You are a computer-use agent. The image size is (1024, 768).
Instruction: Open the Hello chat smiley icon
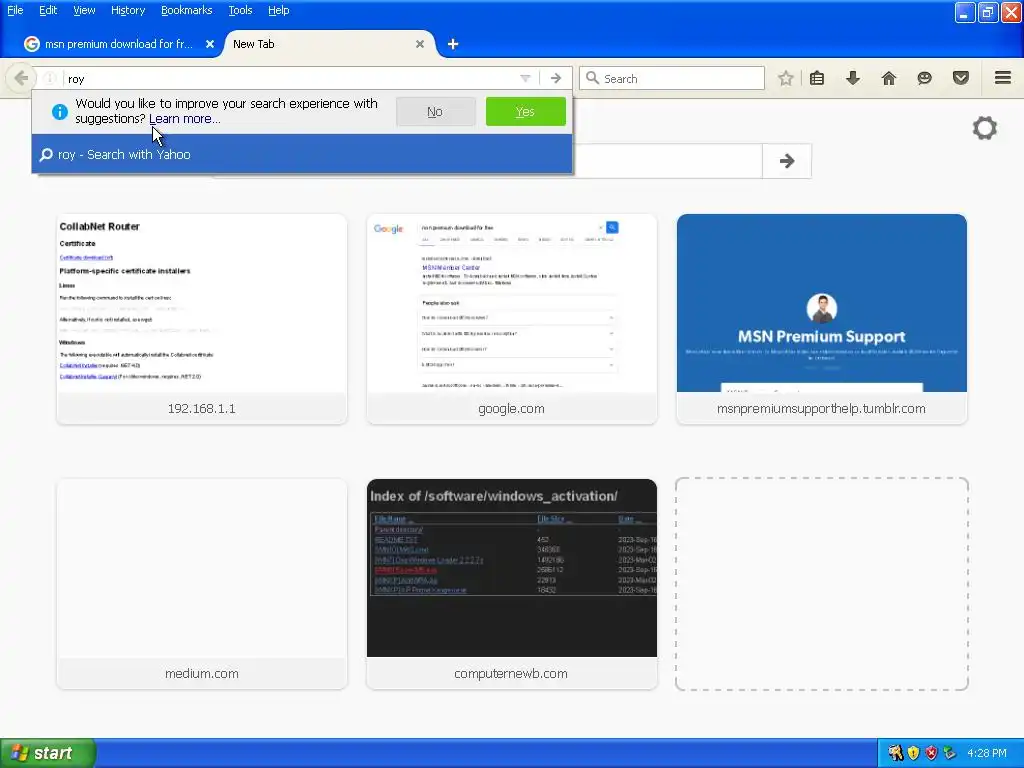point(925,78)
